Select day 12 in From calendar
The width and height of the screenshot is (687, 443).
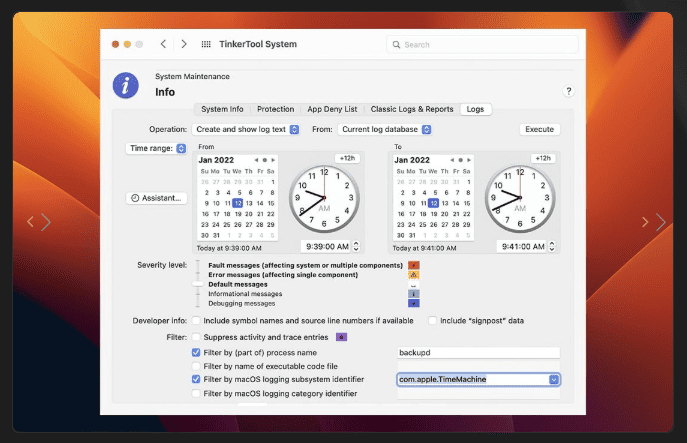click(x=237, y=203)
